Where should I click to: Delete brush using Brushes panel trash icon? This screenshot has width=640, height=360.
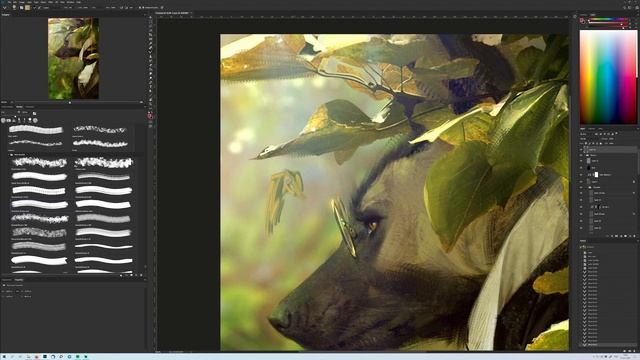tap(141, 275)
